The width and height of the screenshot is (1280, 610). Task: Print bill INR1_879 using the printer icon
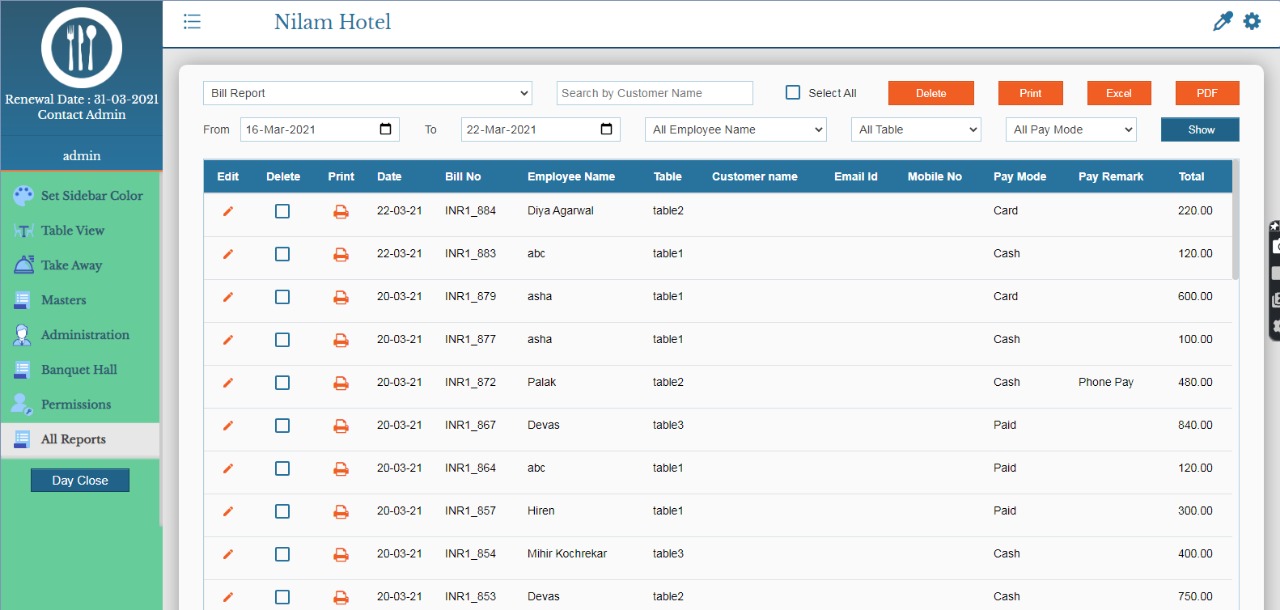coord(341,297)
